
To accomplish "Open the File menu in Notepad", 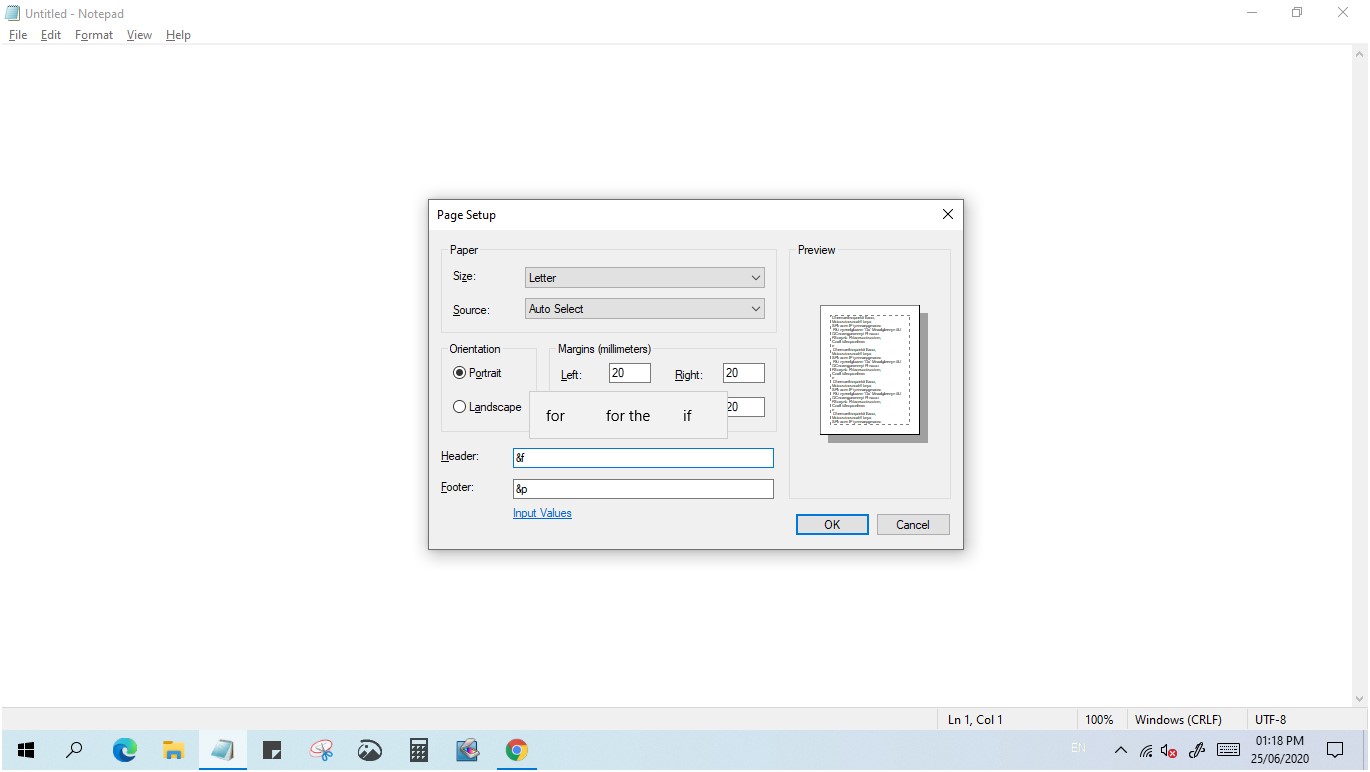I will tap(17, 35).
